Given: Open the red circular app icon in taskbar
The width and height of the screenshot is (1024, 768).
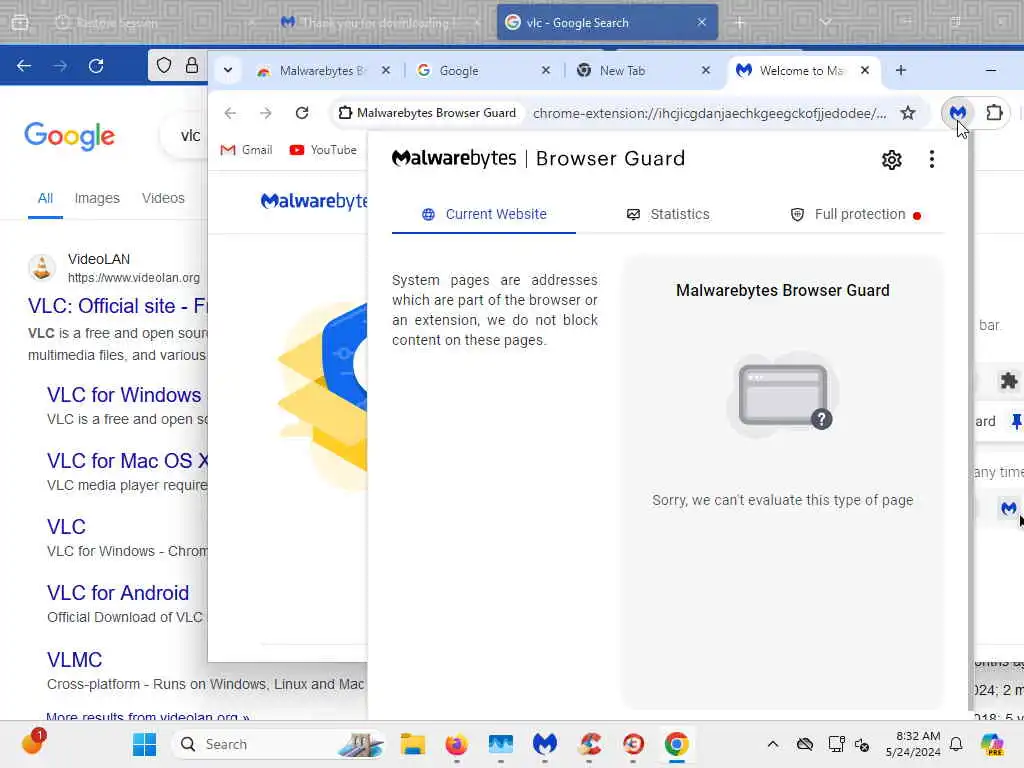Looking at the screenshot, I should pyautogui.click(x=633, y=744).
